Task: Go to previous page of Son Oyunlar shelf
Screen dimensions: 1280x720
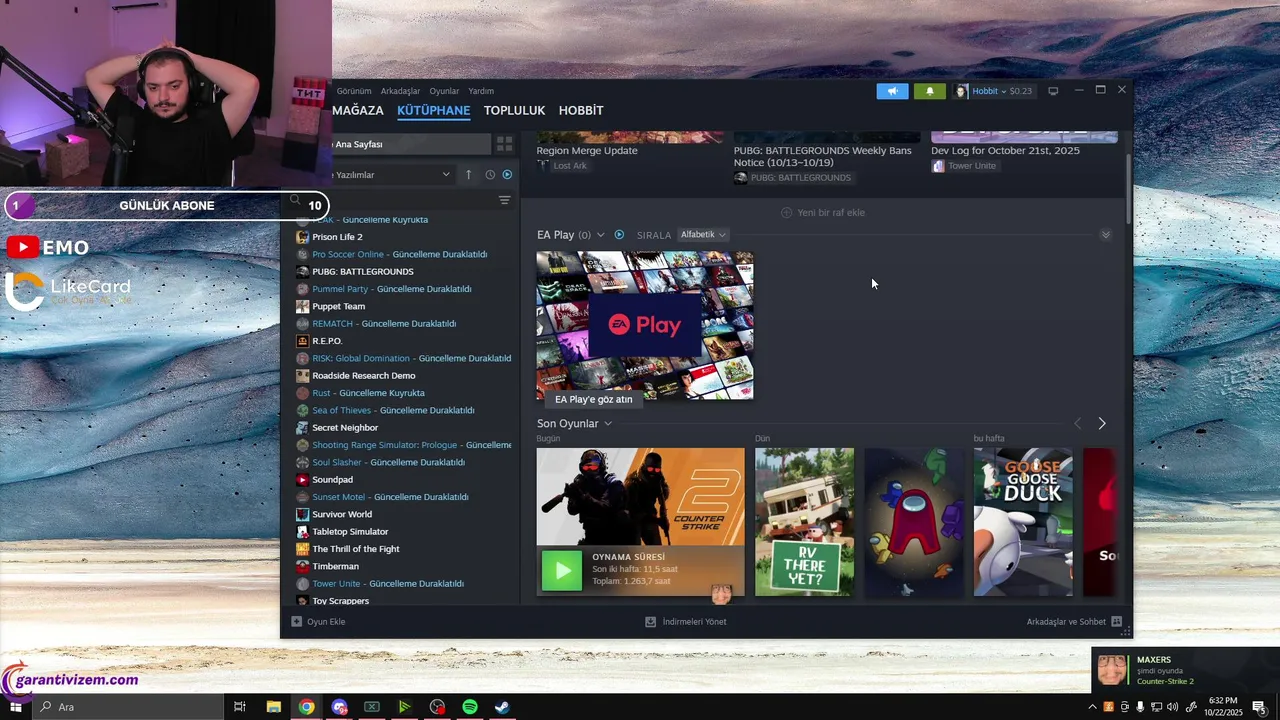Action: 1078,424
